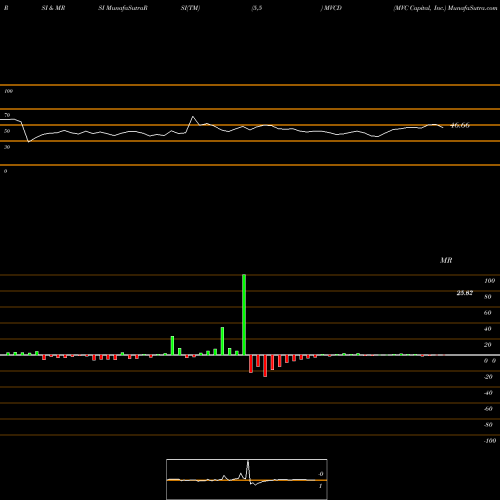The height and width of the screenshot is (500, 500).
Task: Click the RSI axis label 30
Action: click(x=7, y=147)
